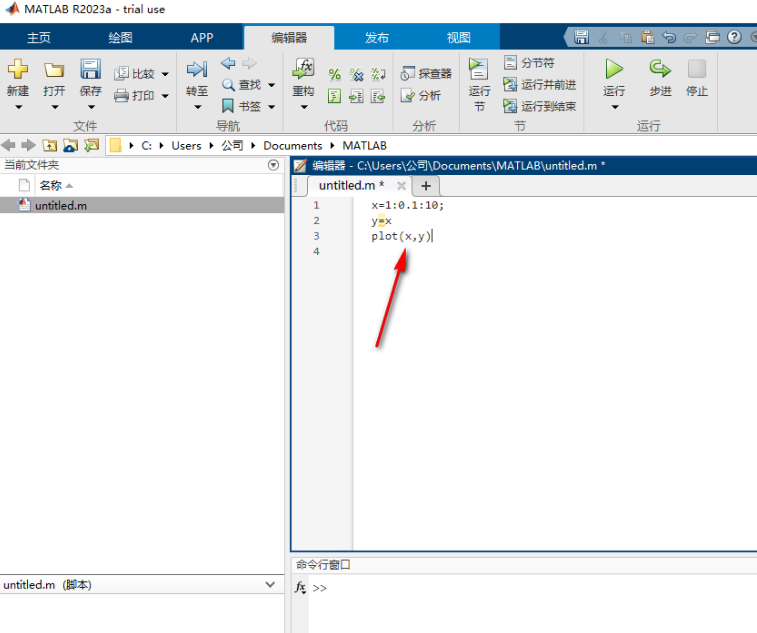
Task: Click Users in the path bar
Action: 186,146
